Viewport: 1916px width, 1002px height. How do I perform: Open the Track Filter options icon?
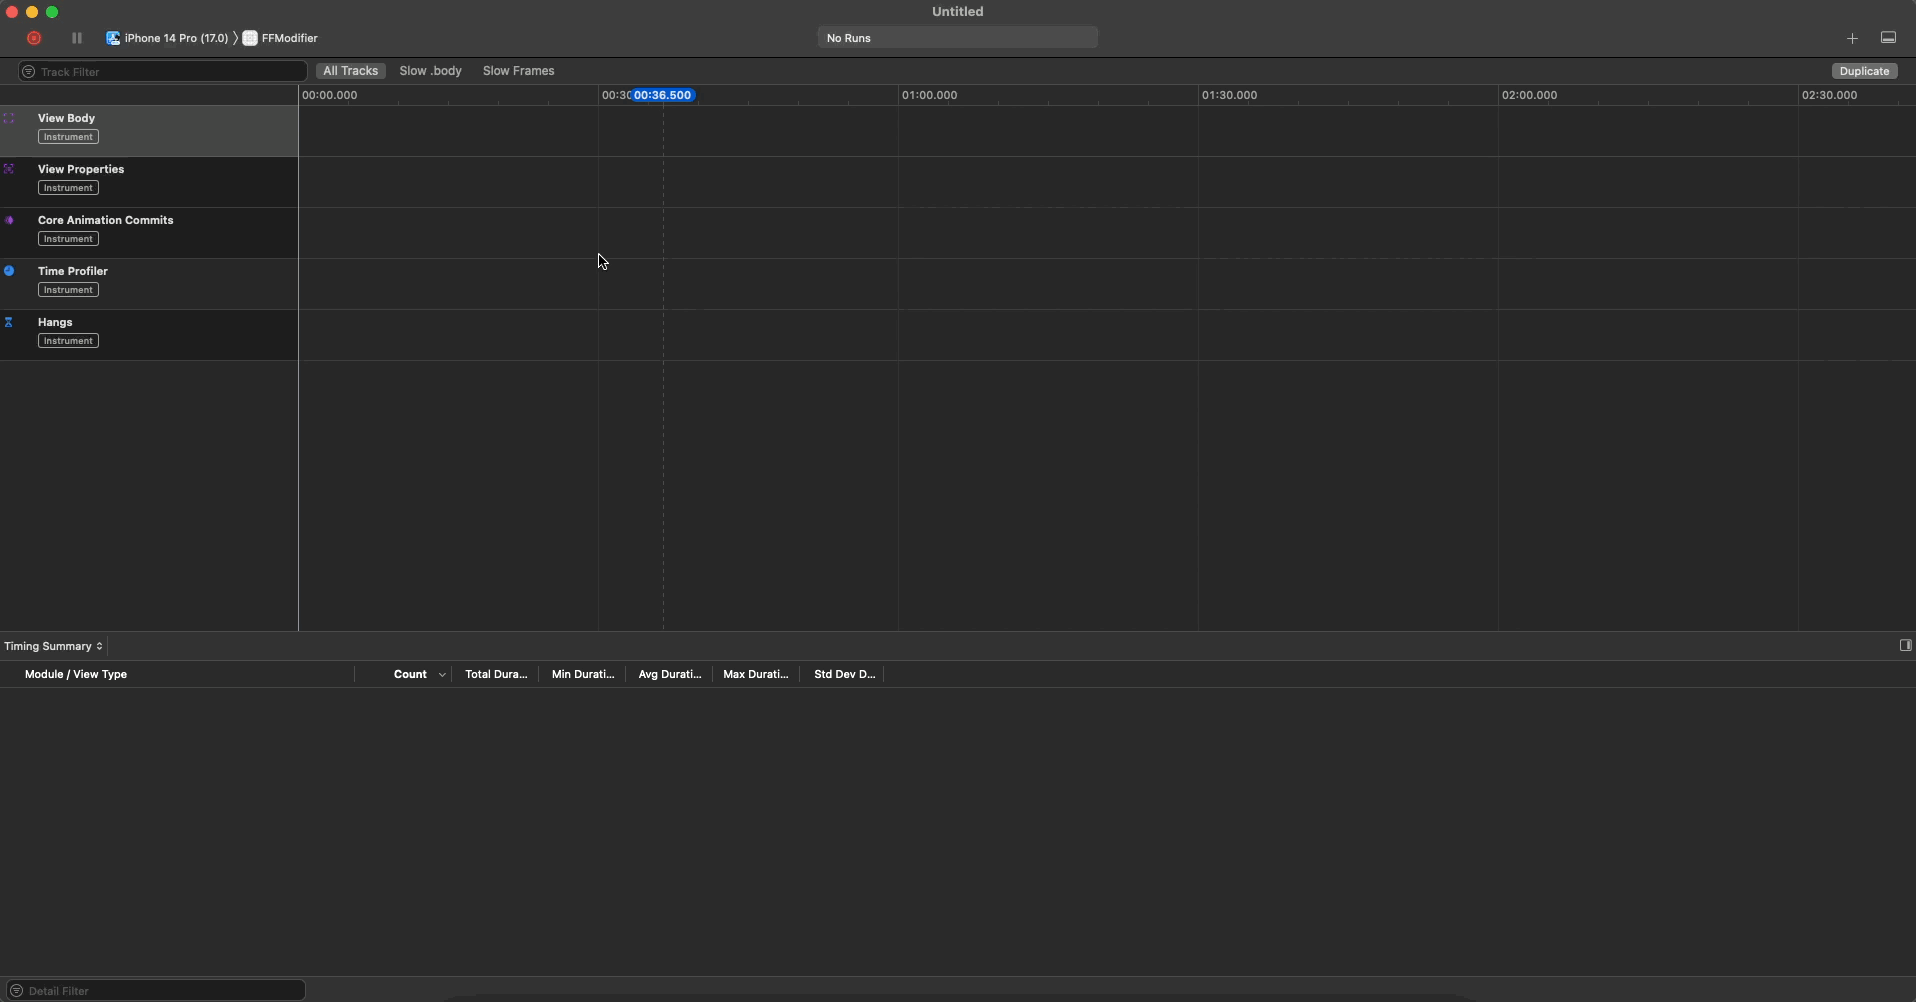pos(28,72)
